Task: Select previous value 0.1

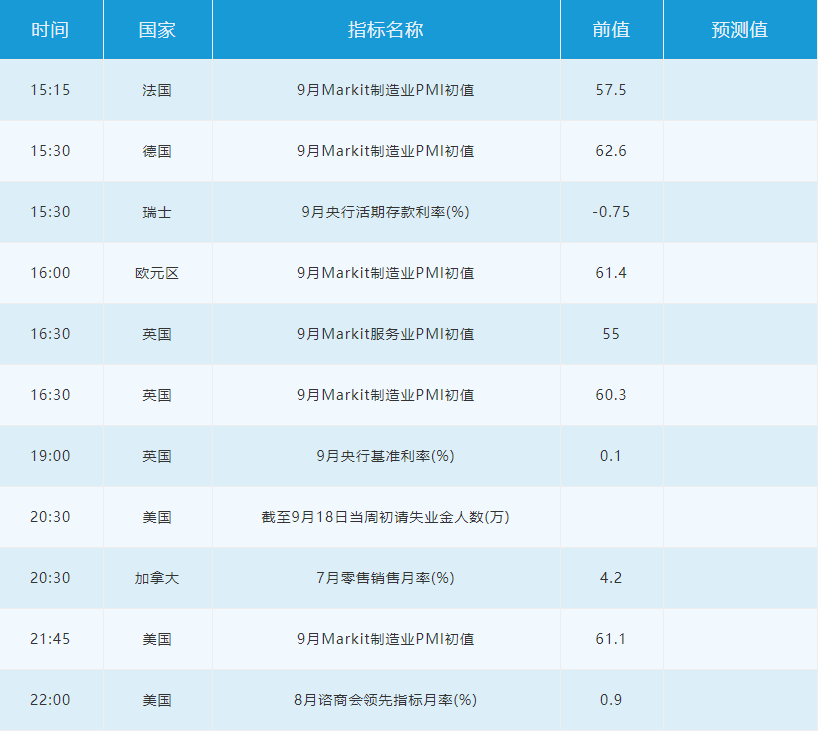Action: 611,456
